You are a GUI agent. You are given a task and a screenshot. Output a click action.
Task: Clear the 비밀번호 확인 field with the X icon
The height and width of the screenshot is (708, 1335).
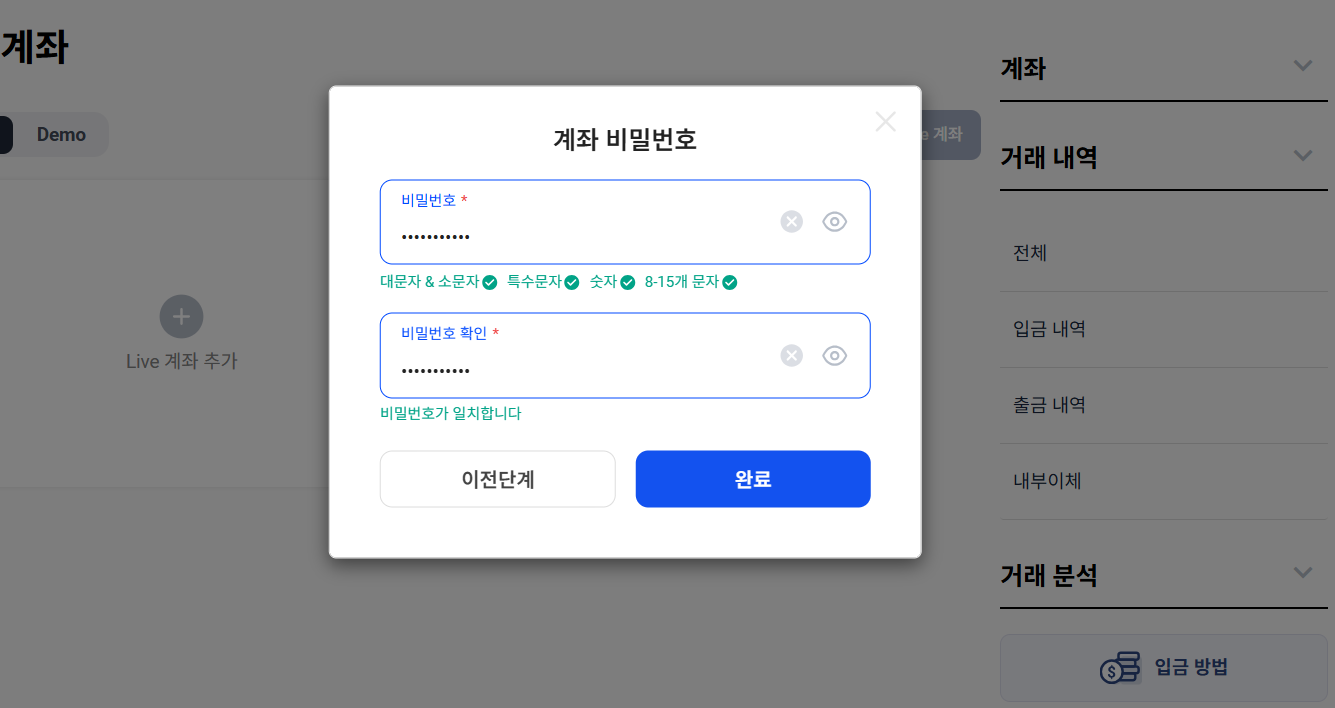792,356
